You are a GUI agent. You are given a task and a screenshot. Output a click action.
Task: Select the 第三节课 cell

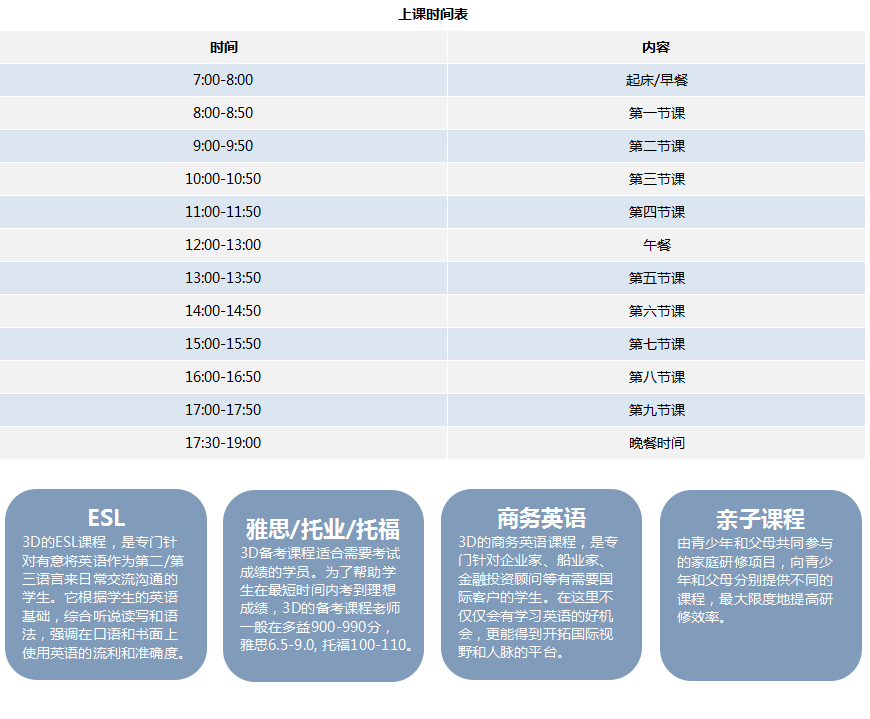point(656,179)
